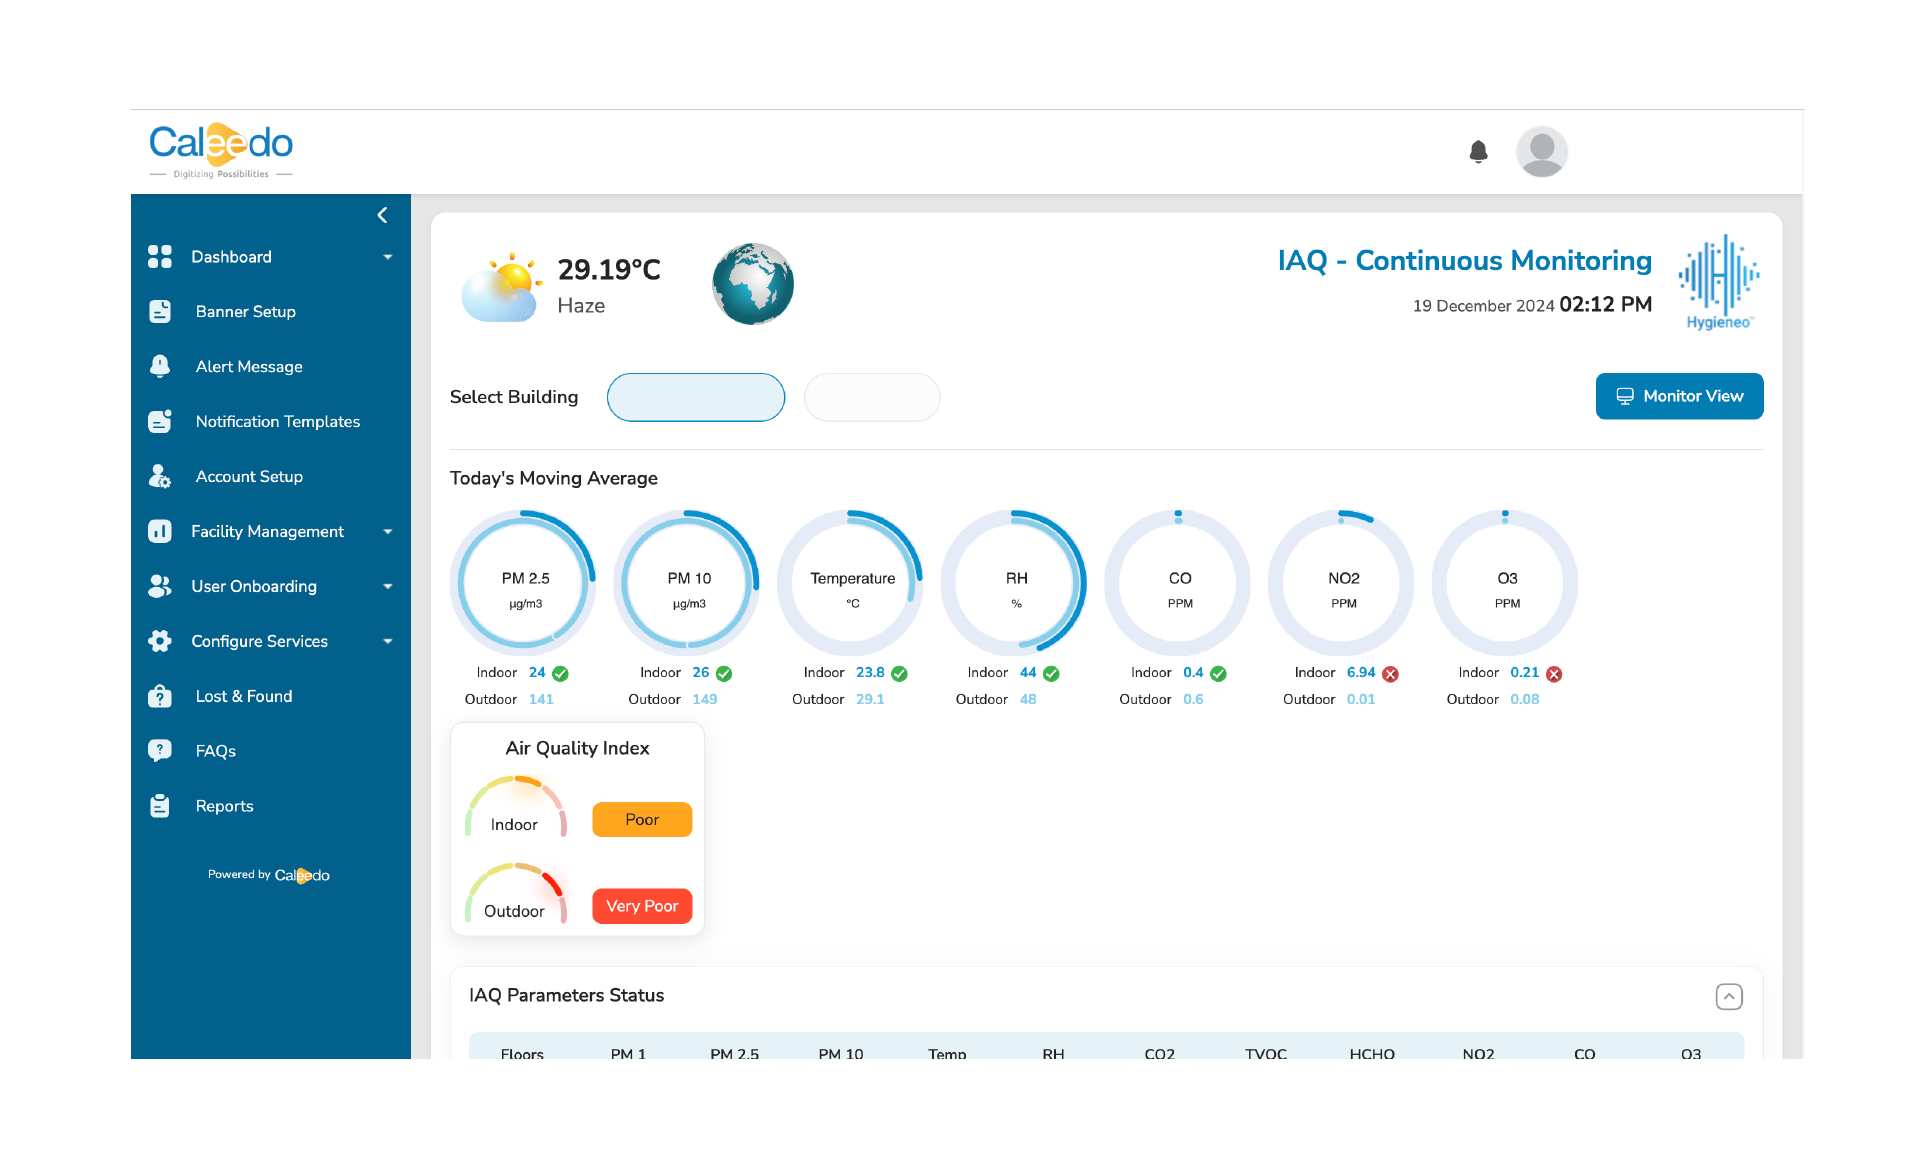Click the Dashboard grid icon

[x=160, y=257]
